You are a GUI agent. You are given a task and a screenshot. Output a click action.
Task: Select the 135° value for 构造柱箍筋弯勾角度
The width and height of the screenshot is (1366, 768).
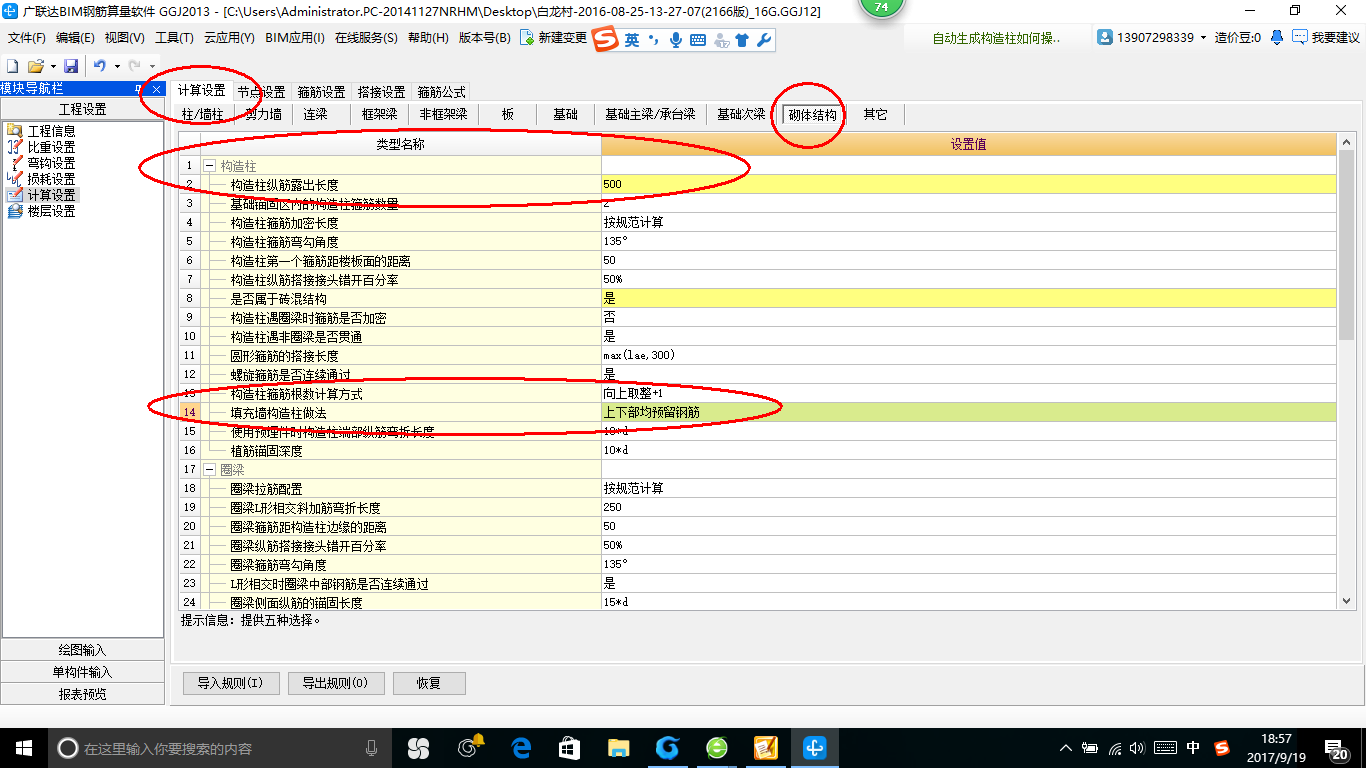pos(969,241)
